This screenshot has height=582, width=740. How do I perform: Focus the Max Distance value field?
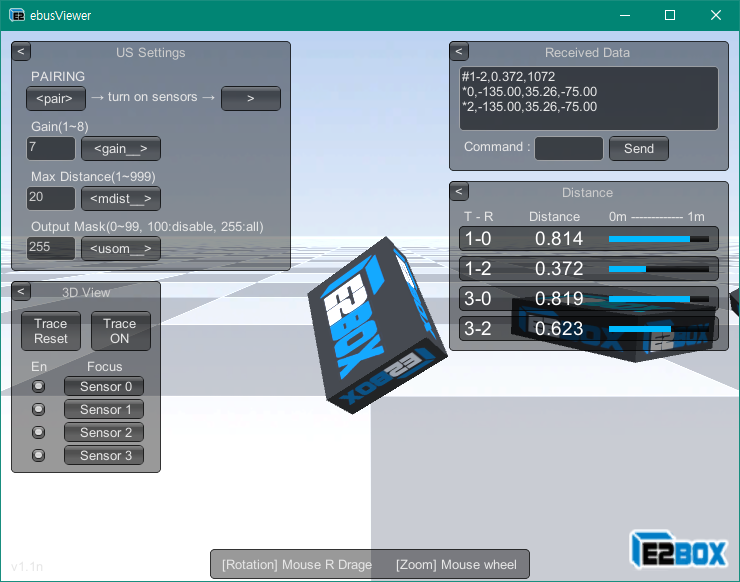pyautogui.click(x=50, y=199)
